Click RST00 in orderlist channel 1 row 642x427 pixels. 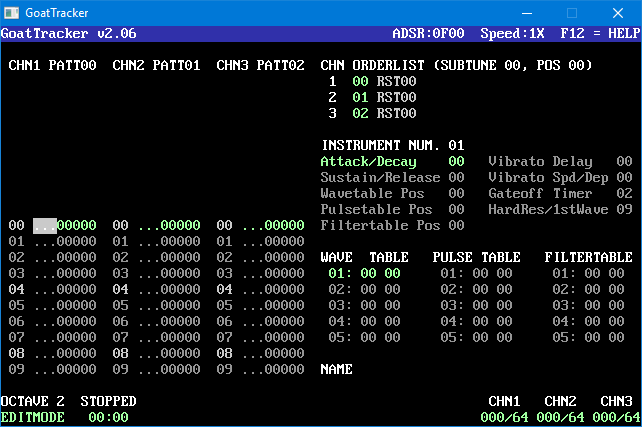tap(396, 81)
